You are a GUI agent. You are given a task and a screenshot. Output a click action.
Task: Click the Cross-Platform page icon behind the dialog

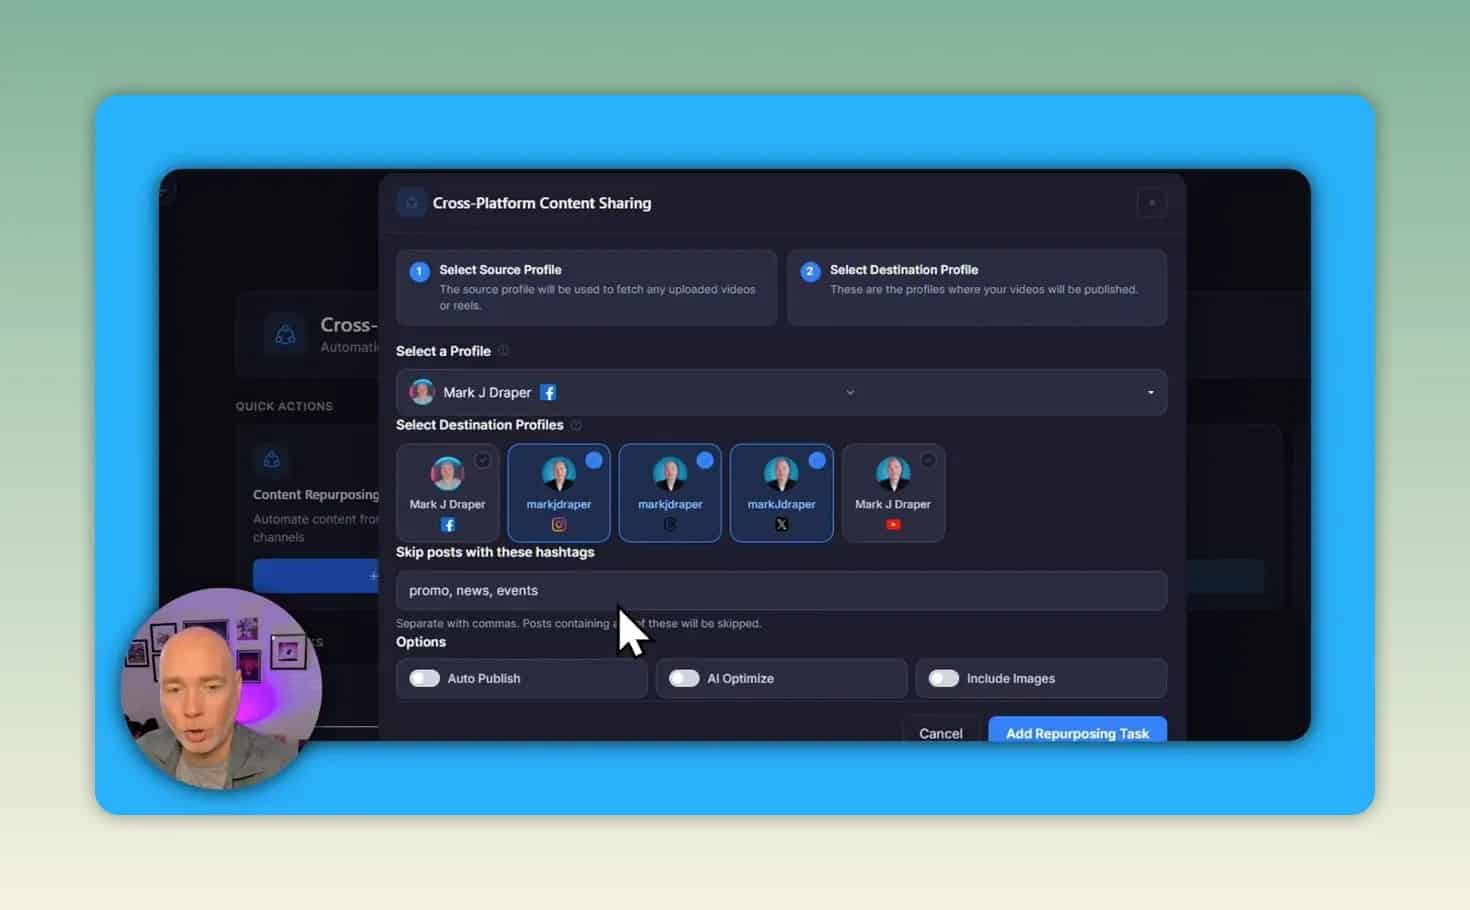[x=285, y=335]
